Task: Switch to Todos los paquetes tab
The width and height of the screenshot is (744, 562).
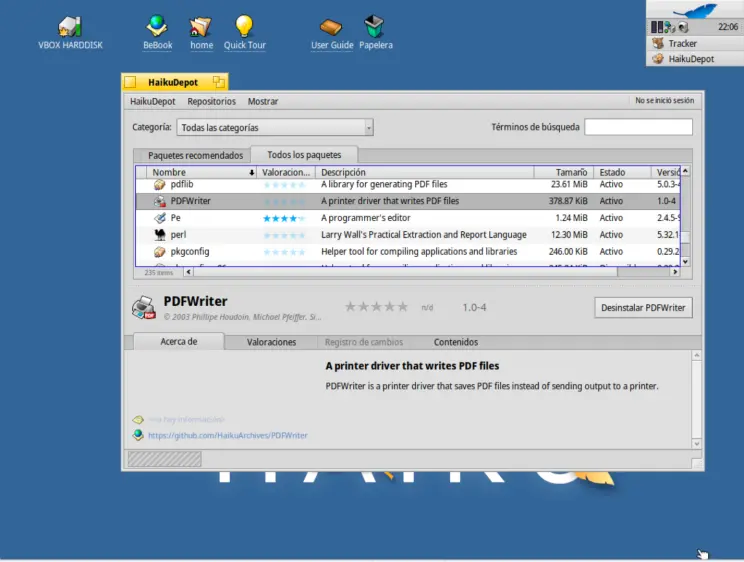Action: (304, 155)
